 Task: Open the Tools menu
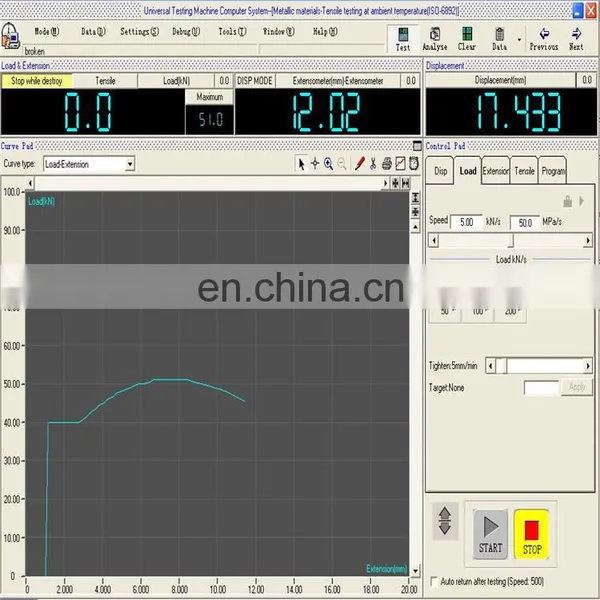[x=232, y=31]
